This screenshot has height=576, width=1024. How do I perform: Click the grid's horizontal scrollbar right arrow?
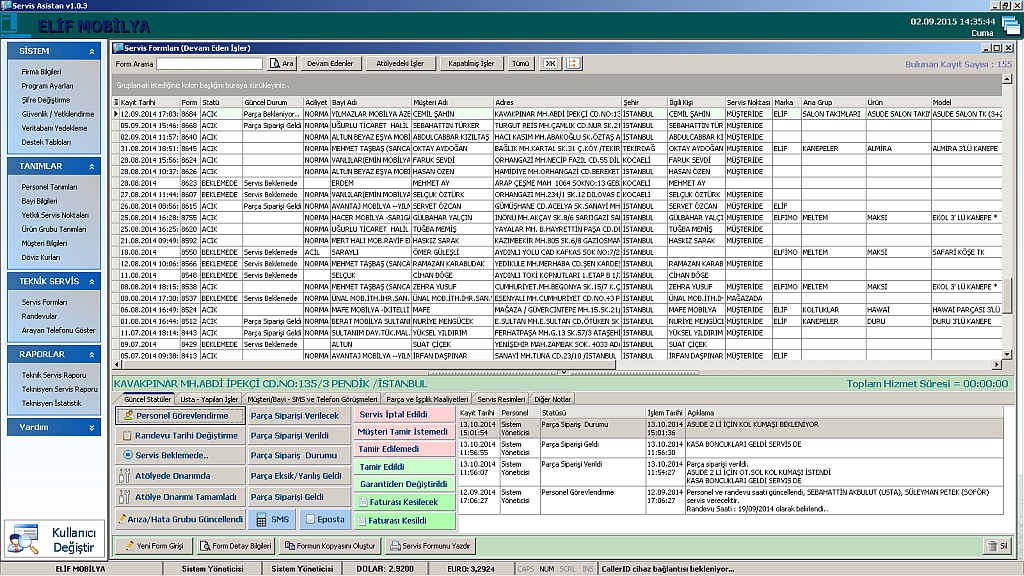997,365
